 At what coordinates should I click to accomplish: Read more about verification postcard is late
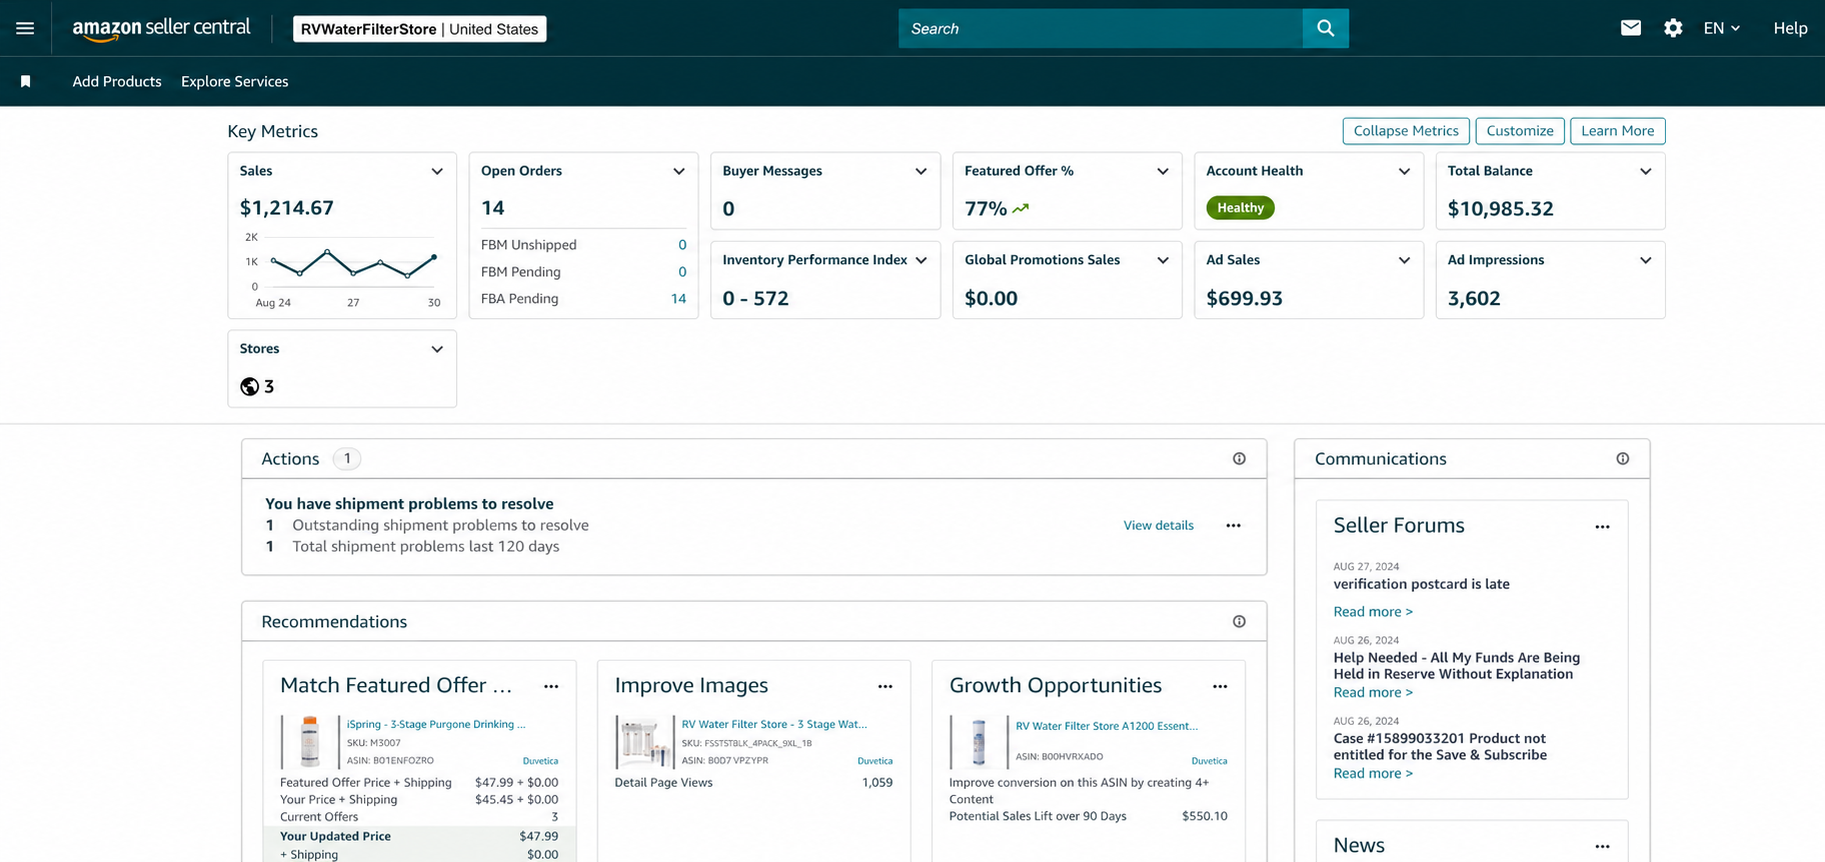tap(1373, 611)
